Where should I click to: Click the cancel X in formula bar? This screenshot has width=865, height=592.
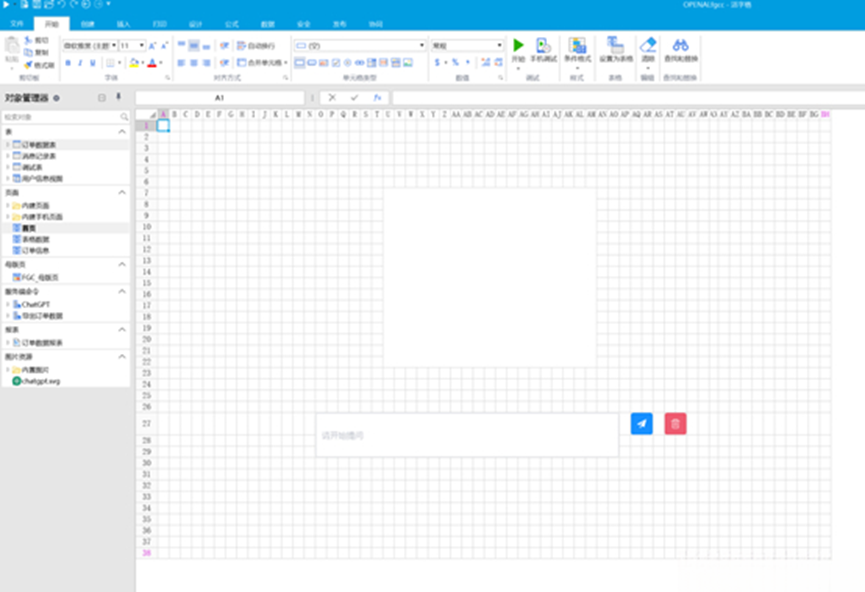[332, 98]
